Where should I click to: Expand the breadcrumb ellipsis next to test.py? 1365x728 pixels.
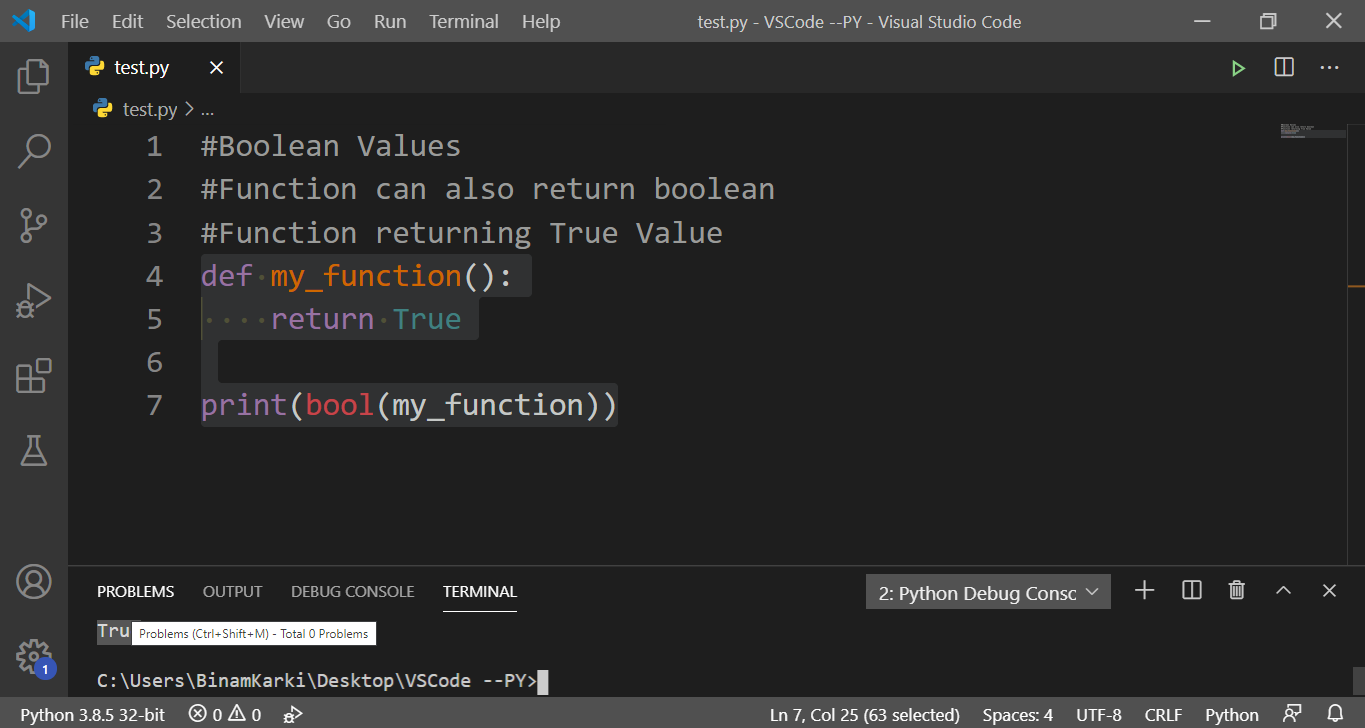207,109
